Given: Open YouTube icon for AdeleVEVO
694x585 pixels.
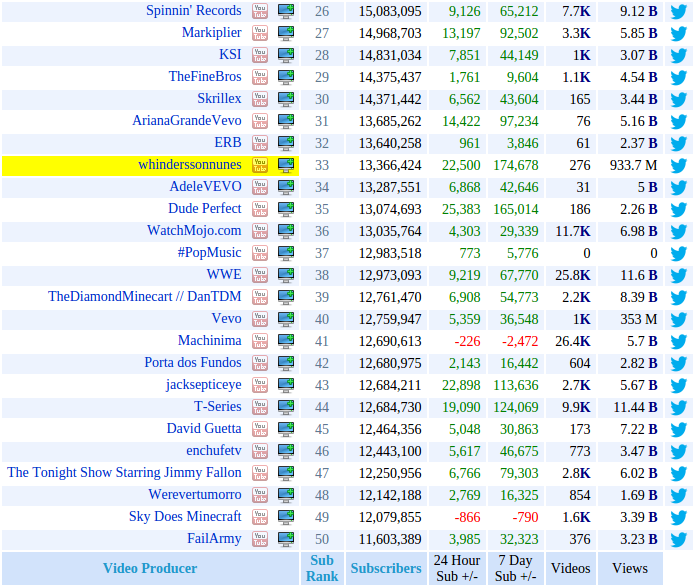Looking at the screenshot, I should [260, 187].
